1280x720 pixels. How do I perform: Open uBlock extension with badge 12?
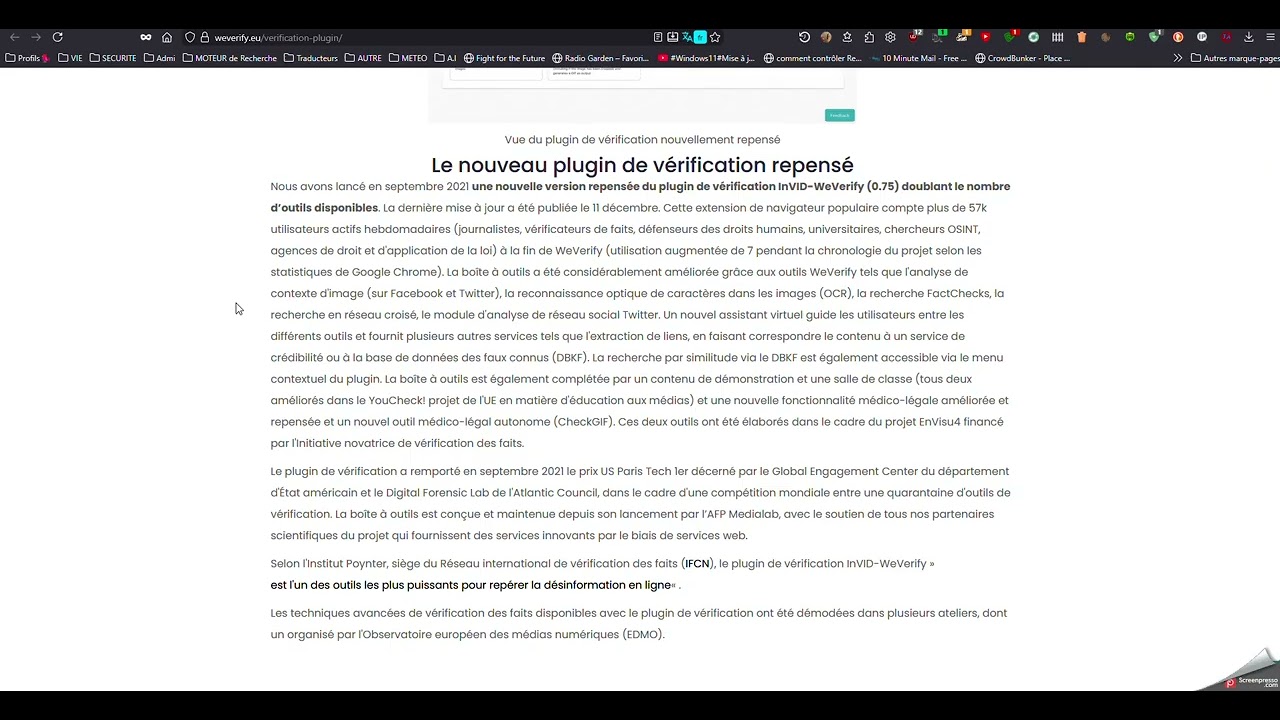click(914, 37)
